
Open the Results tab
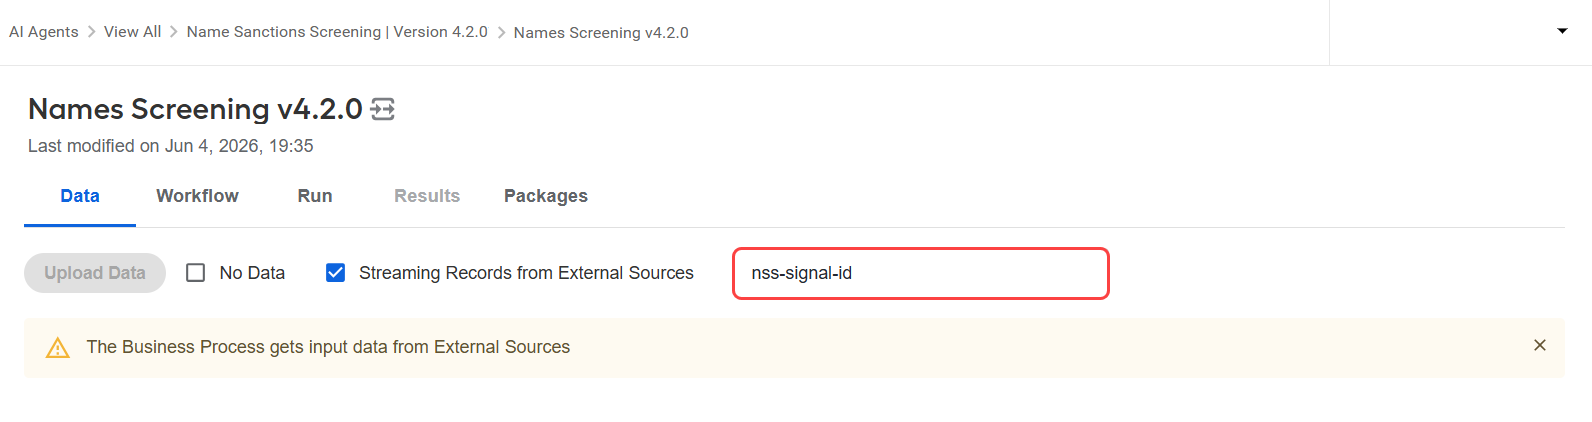pos(427,196)
